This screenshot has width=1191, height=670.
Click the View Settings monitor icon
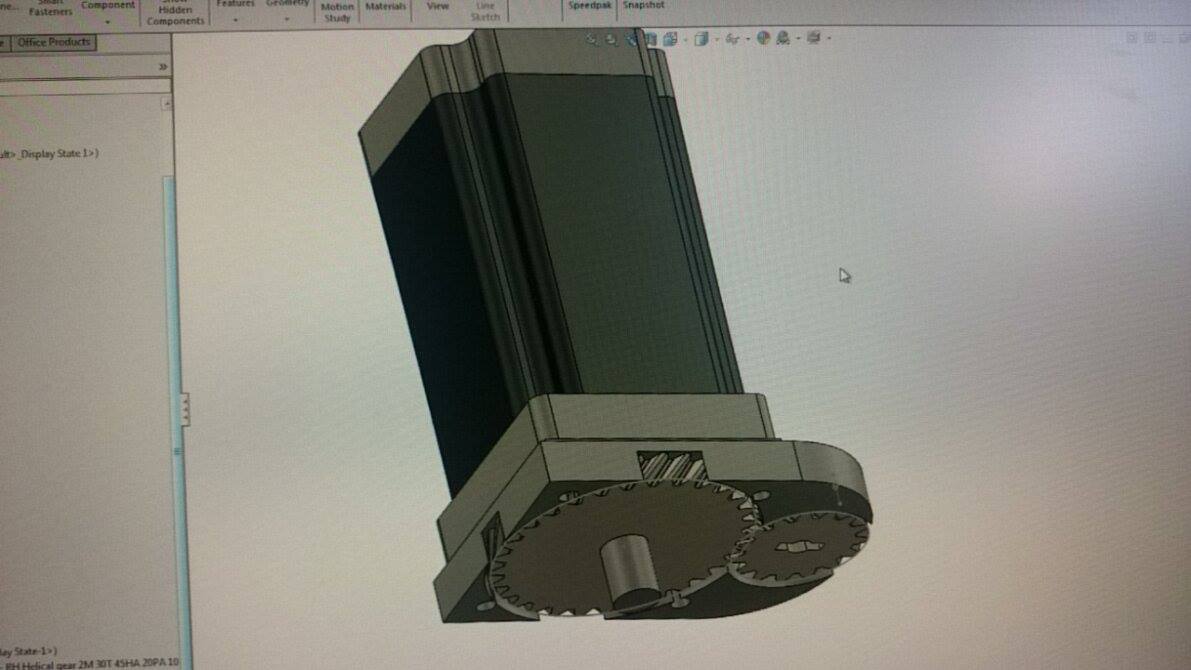pos(813,37)
